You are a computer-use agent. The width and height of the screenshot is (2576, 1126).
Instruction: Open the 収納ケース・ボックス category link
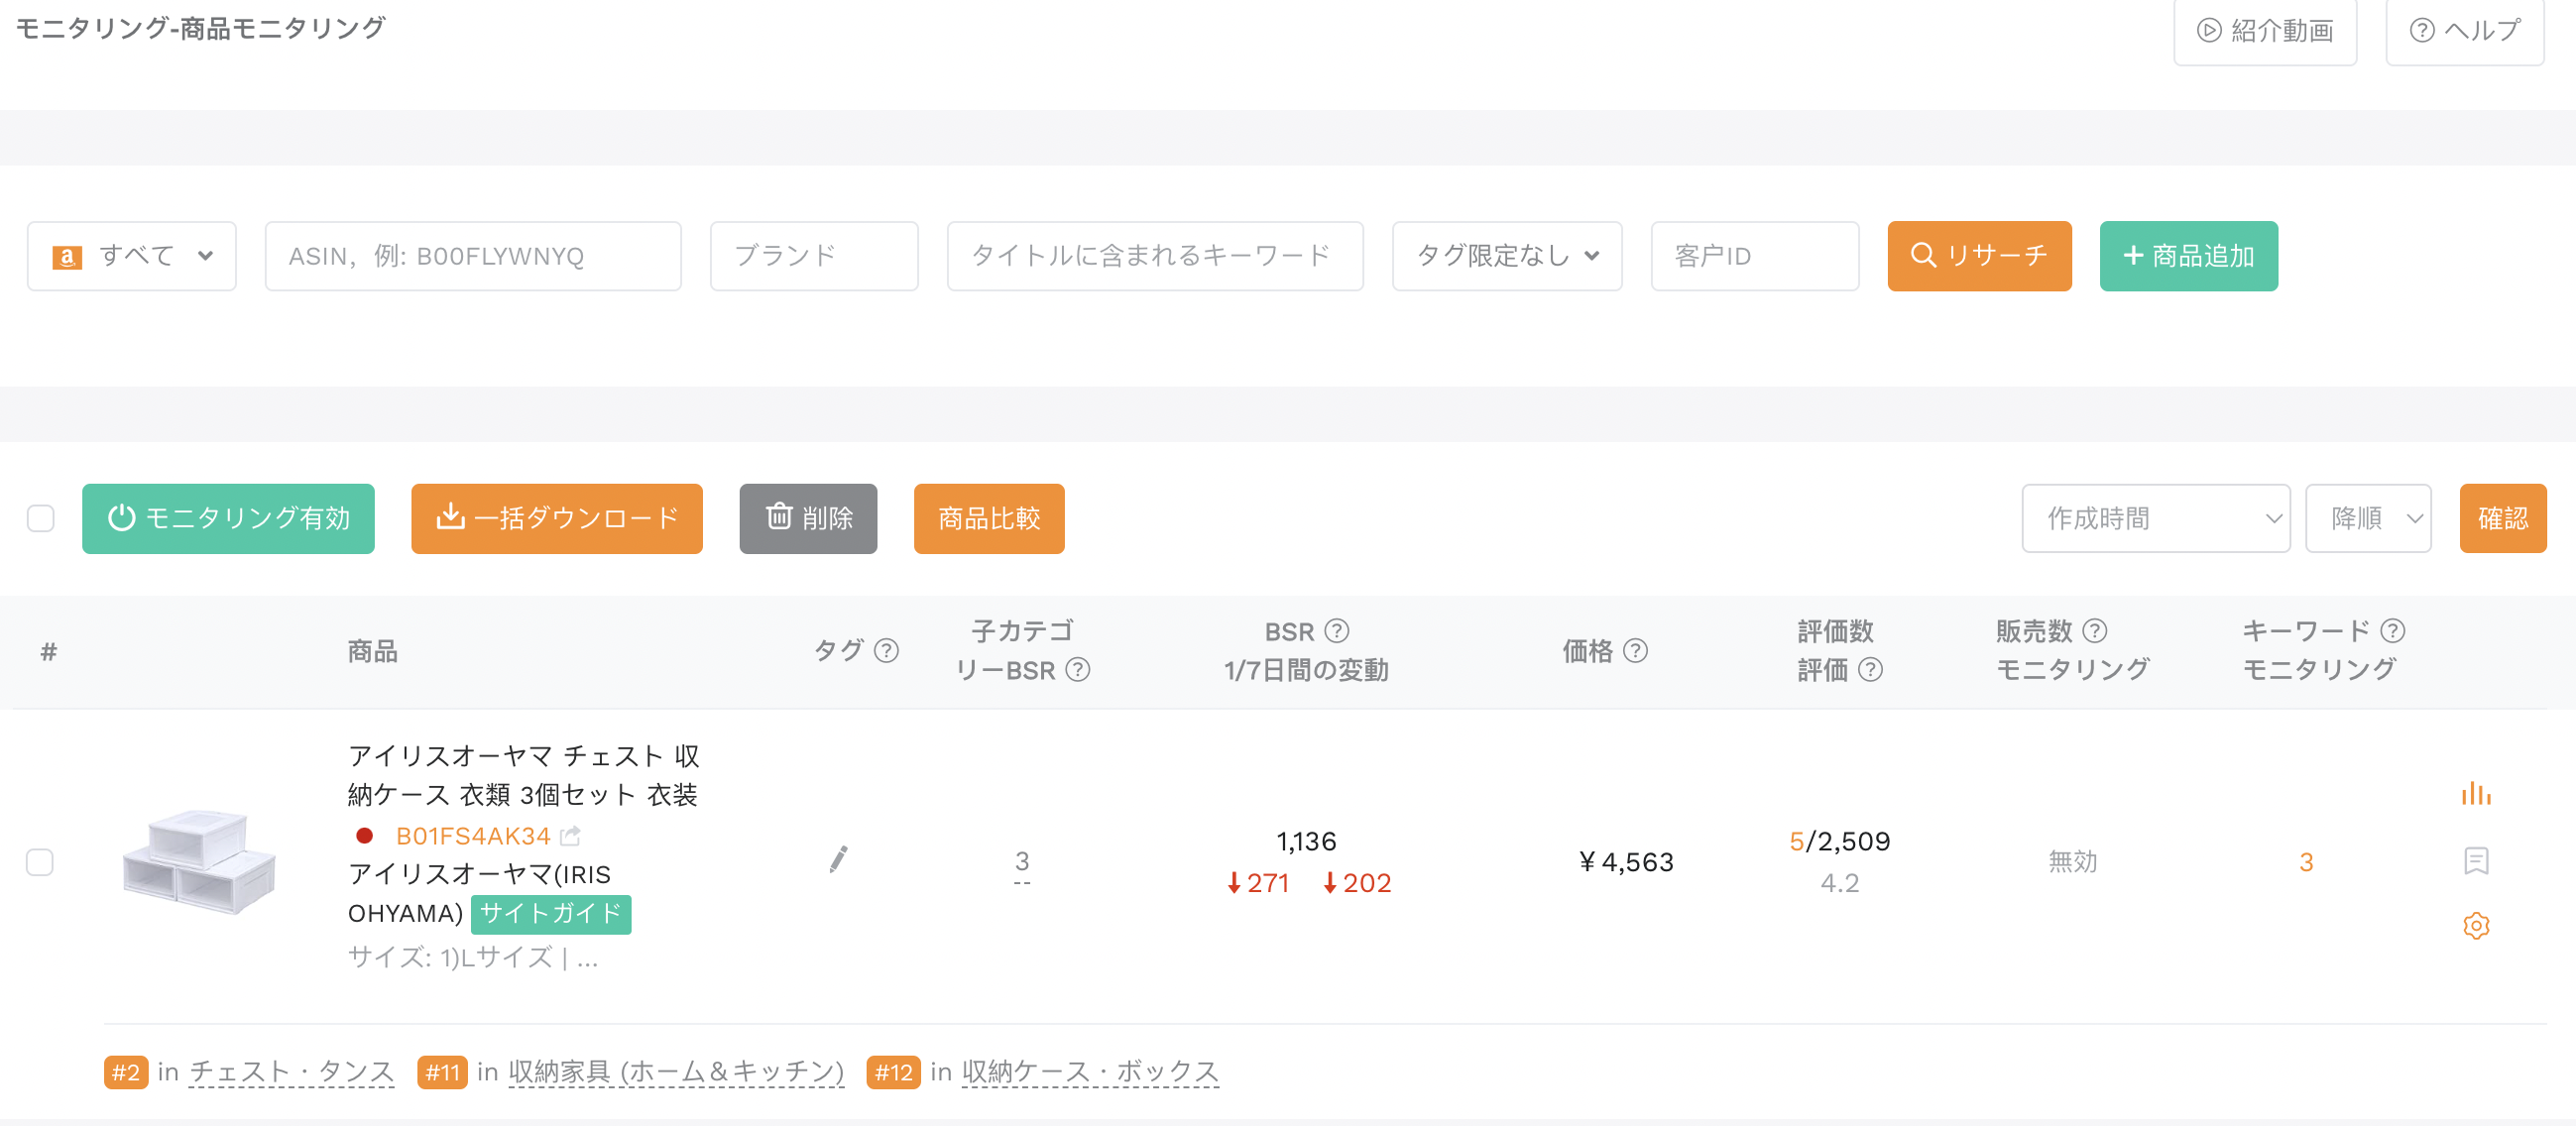click(1090, 1072)
